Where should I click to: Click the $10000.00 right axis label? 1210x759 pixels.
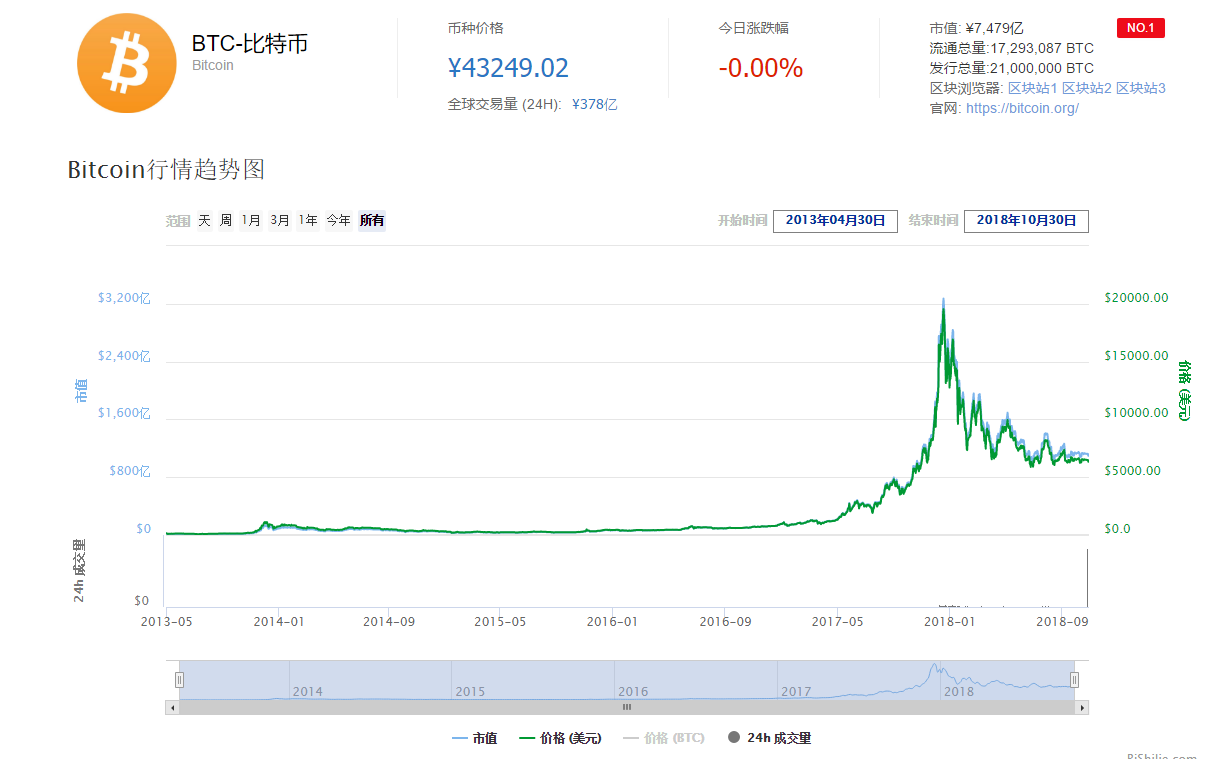1136,413
